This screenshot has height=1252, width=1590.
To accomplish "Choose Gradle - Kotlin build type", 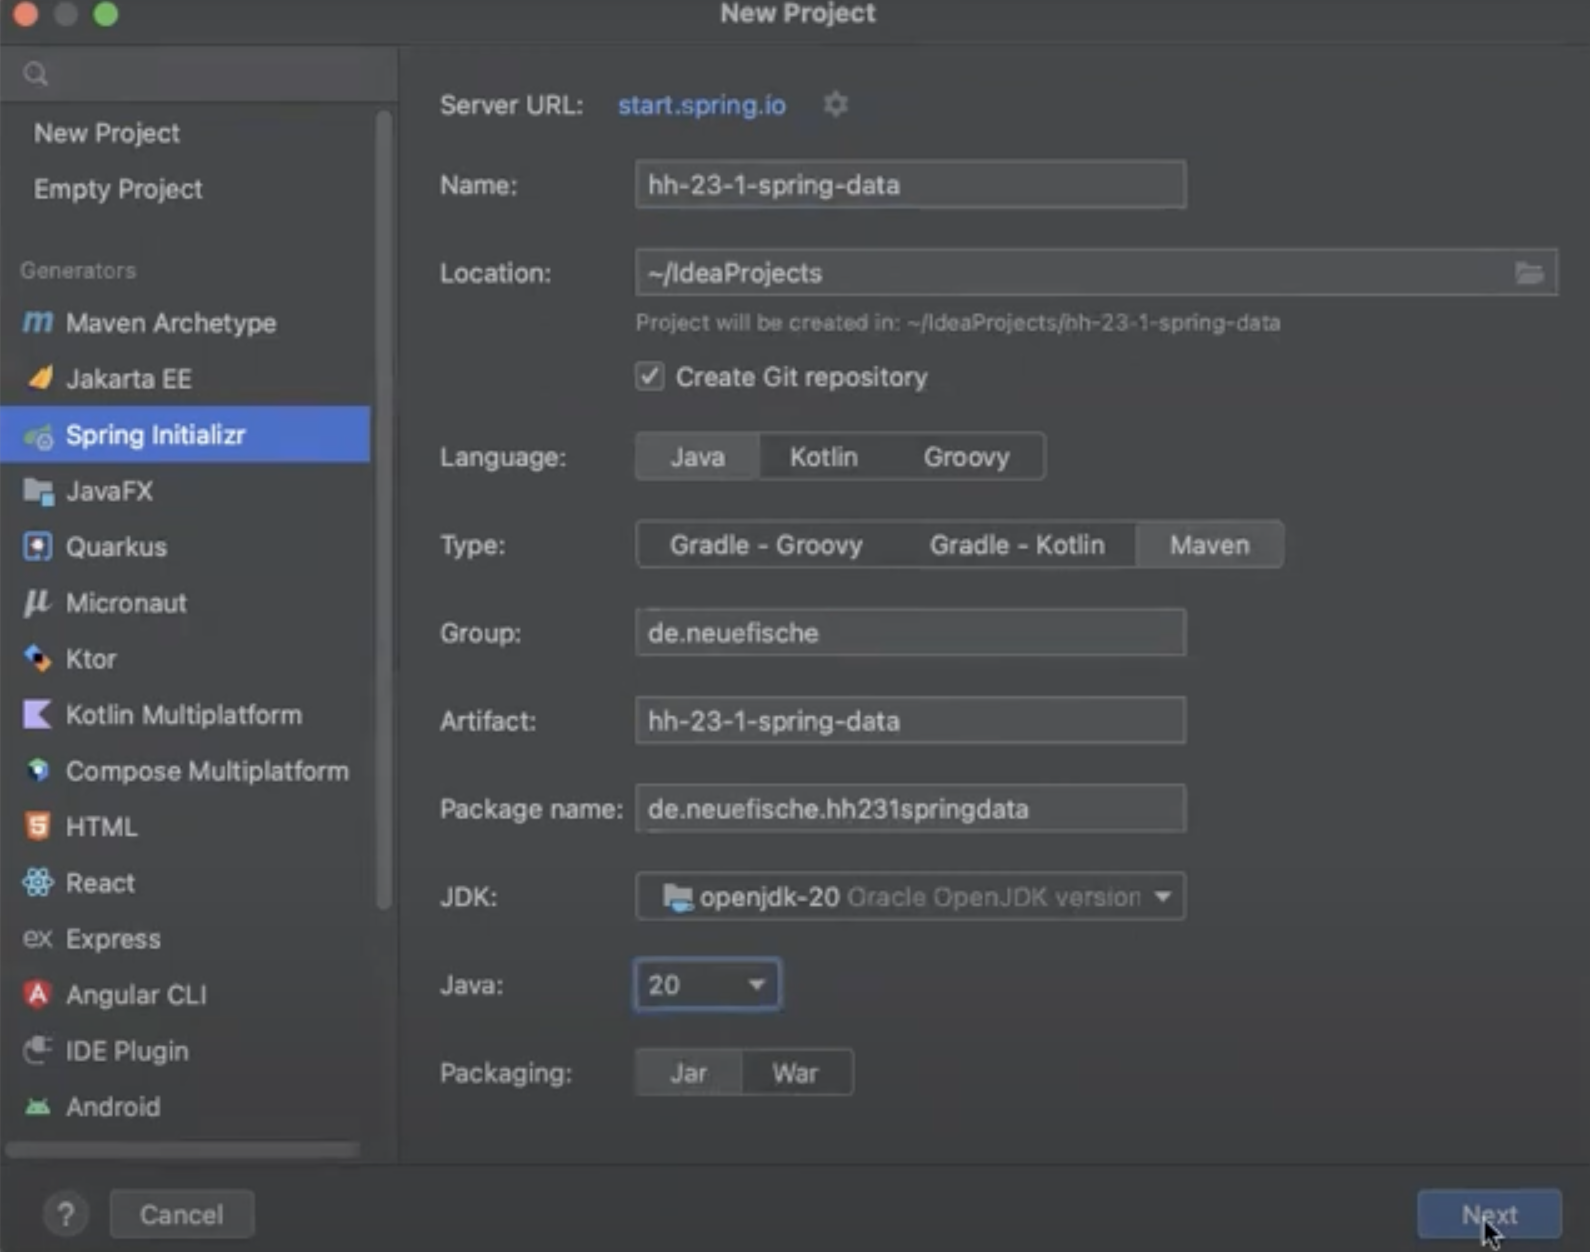I will point(1017,545).
